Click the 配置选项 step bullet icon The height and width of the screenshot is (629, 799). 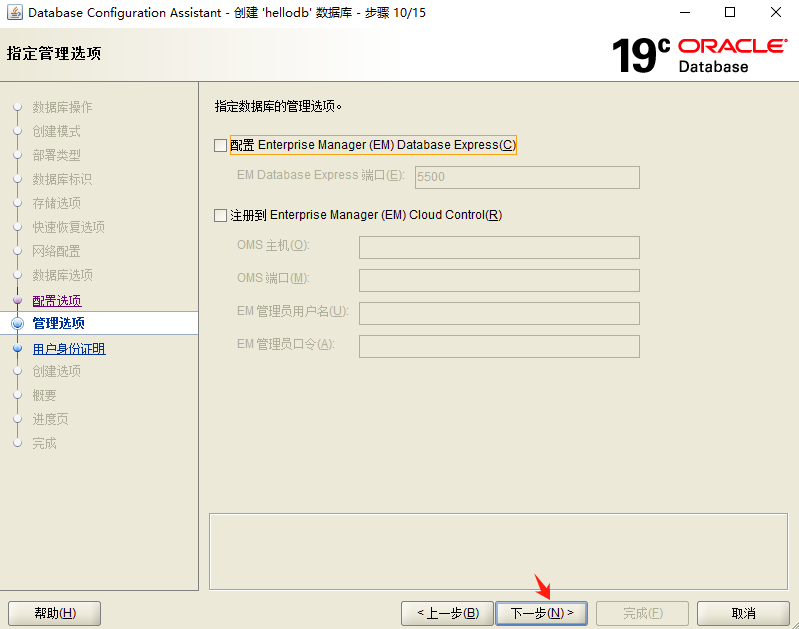[x=17, y=300]
